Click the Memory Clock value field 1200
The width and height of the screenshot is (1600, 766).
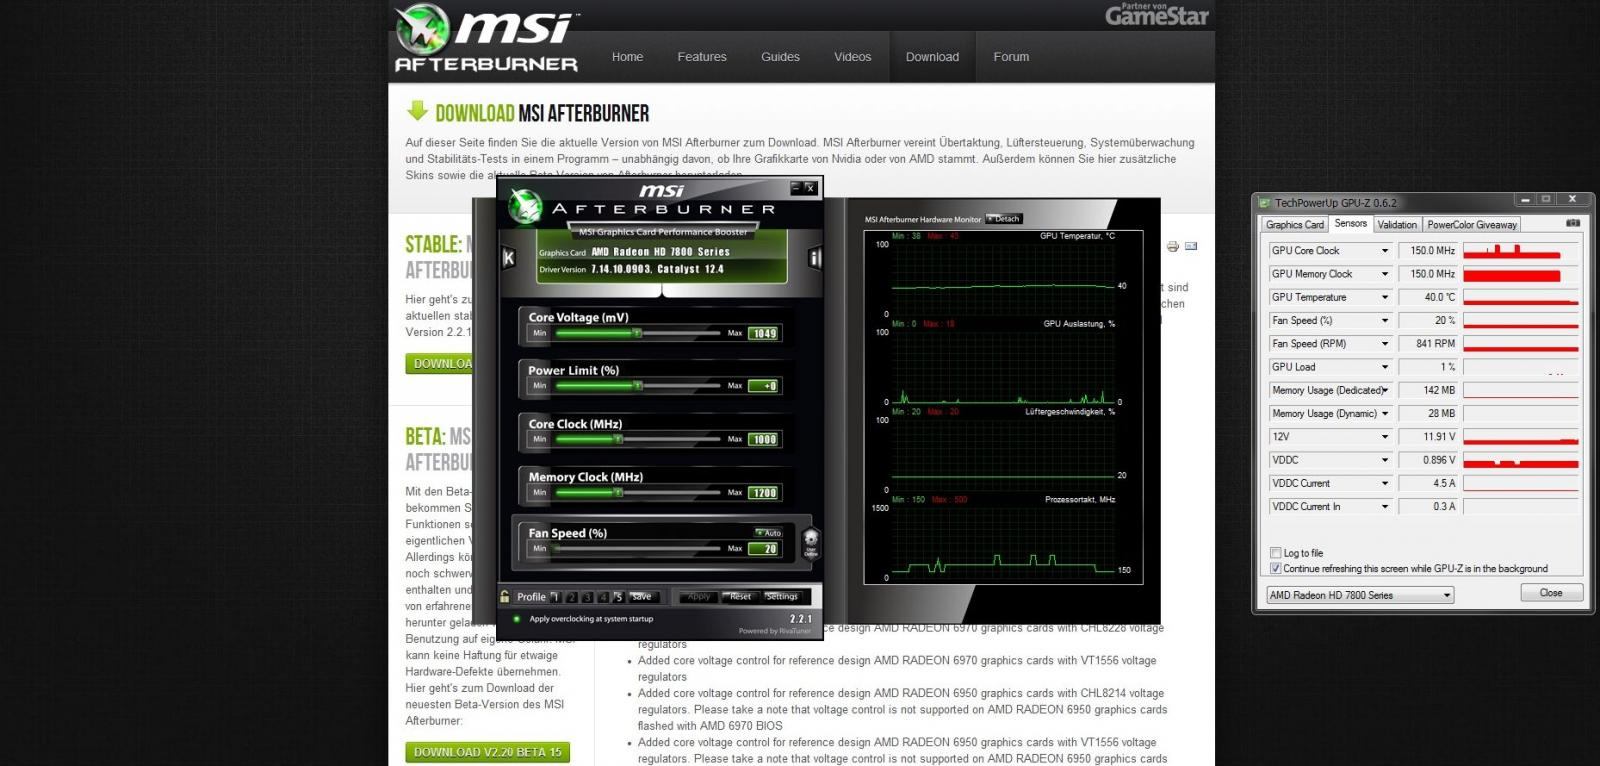764,493
